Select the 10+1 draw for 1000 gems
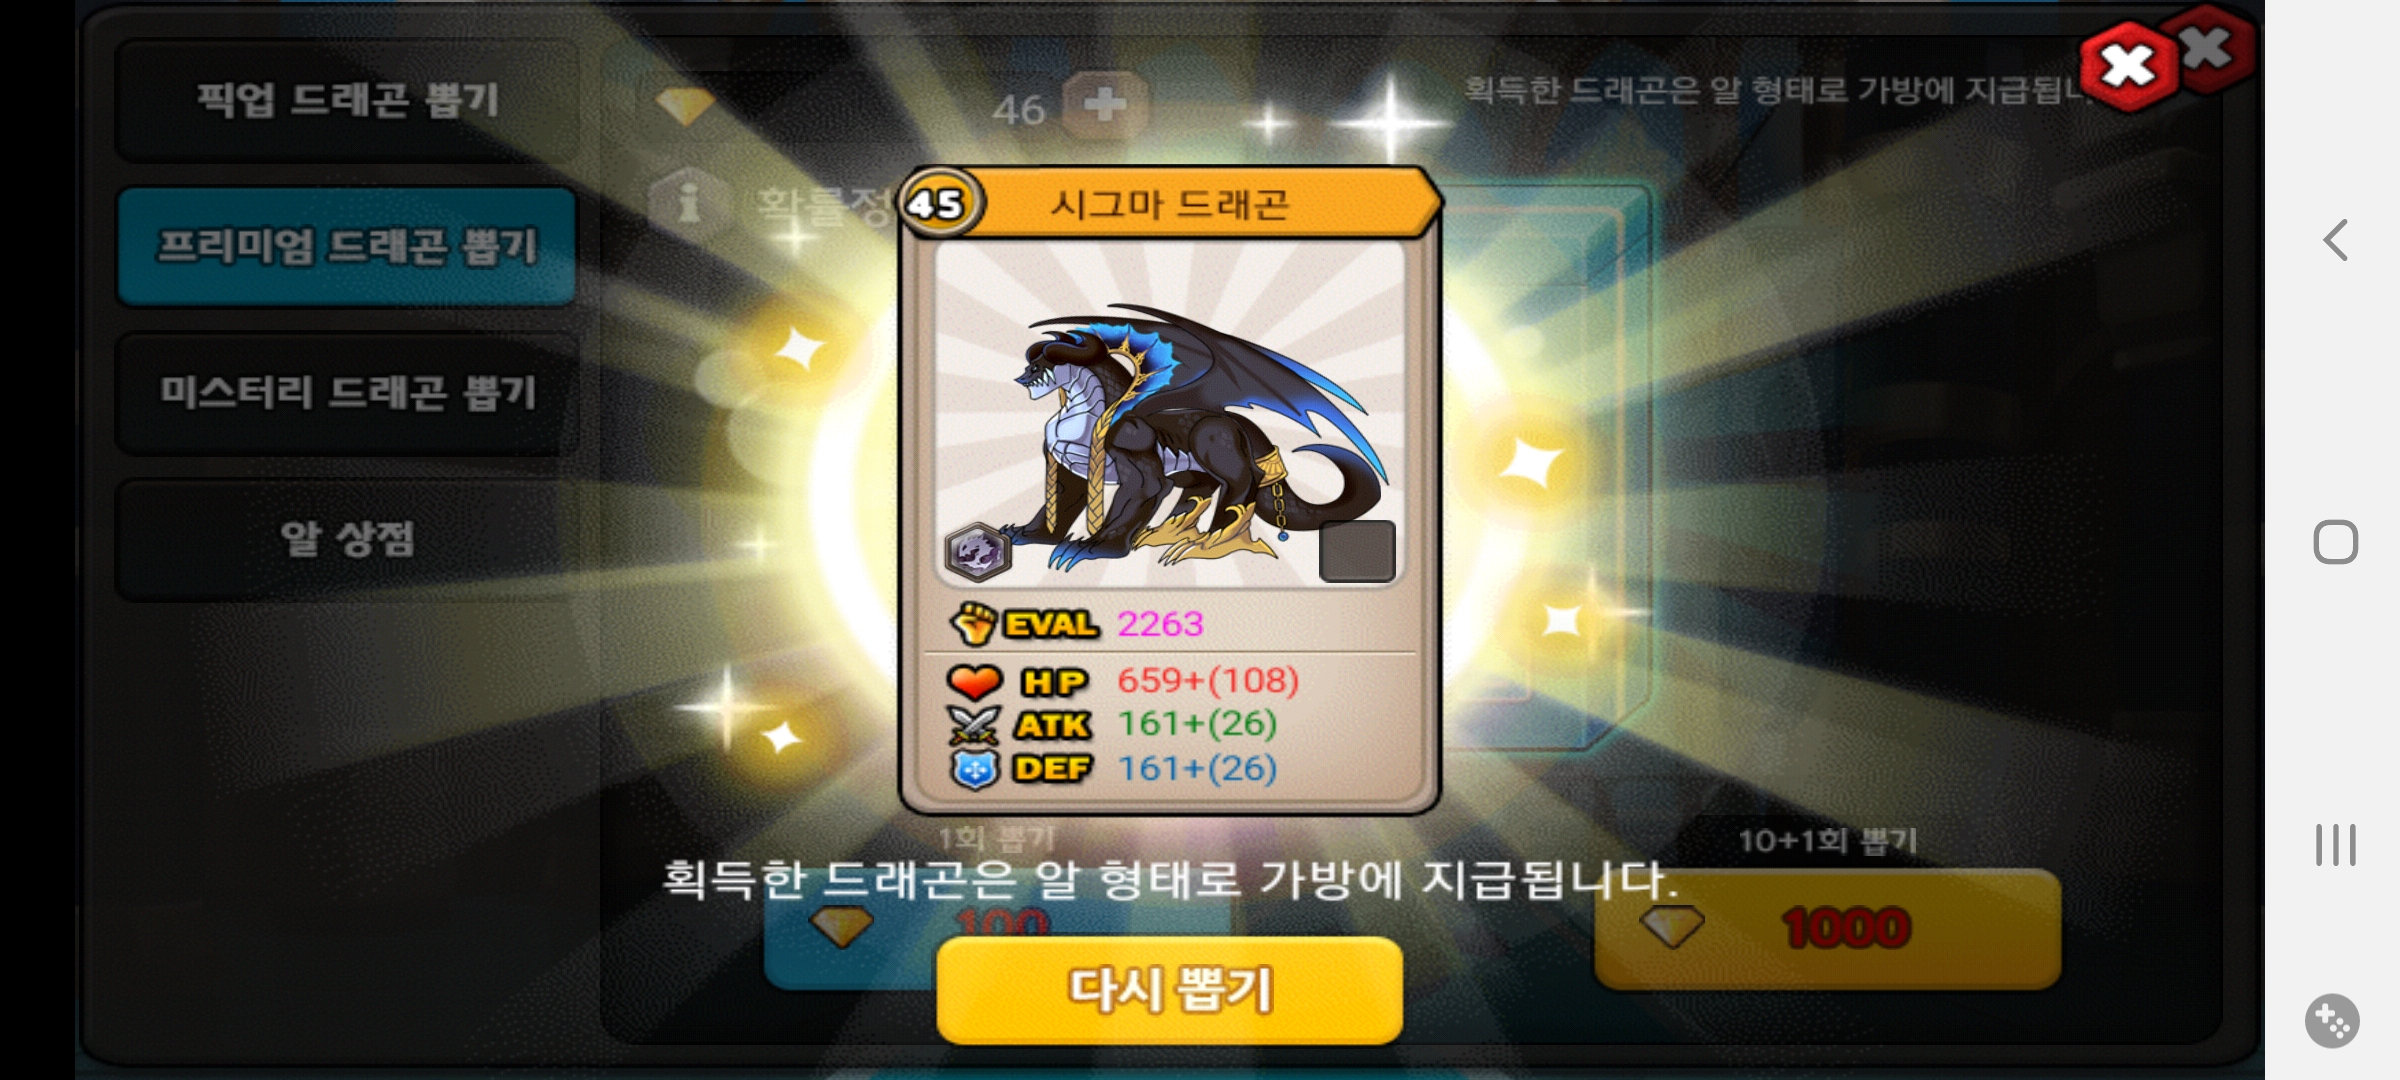 pos(1827,928)
